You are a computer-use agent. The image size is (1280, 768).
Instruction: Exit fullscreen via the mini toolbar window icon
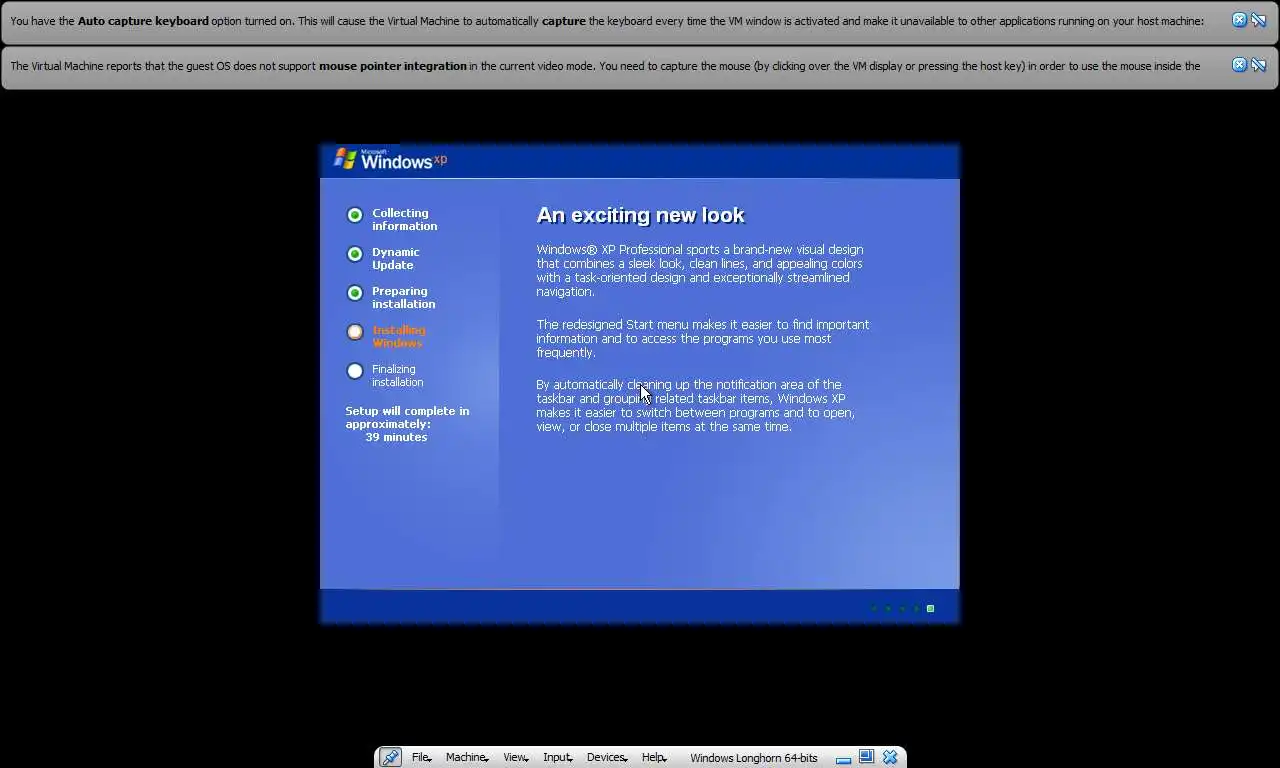[x=866, y=757]
